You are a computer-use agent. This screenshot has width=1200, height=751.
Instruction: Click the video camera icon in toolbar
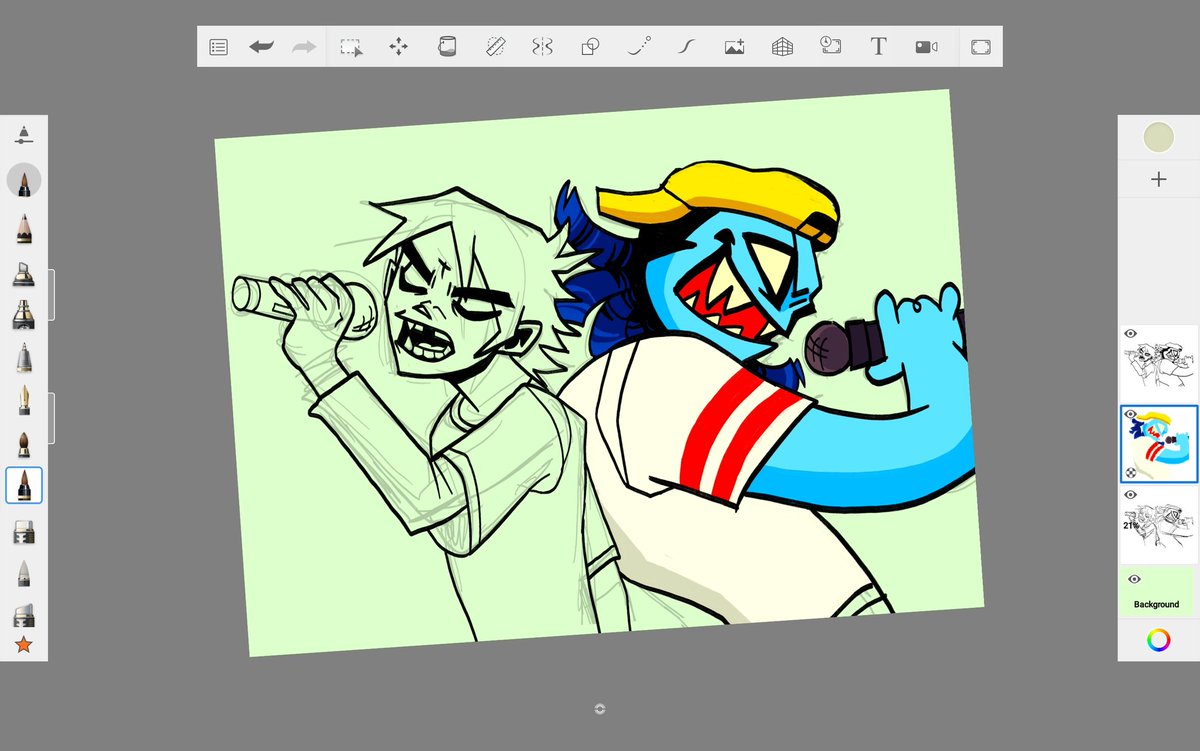[x=926, y=46]
